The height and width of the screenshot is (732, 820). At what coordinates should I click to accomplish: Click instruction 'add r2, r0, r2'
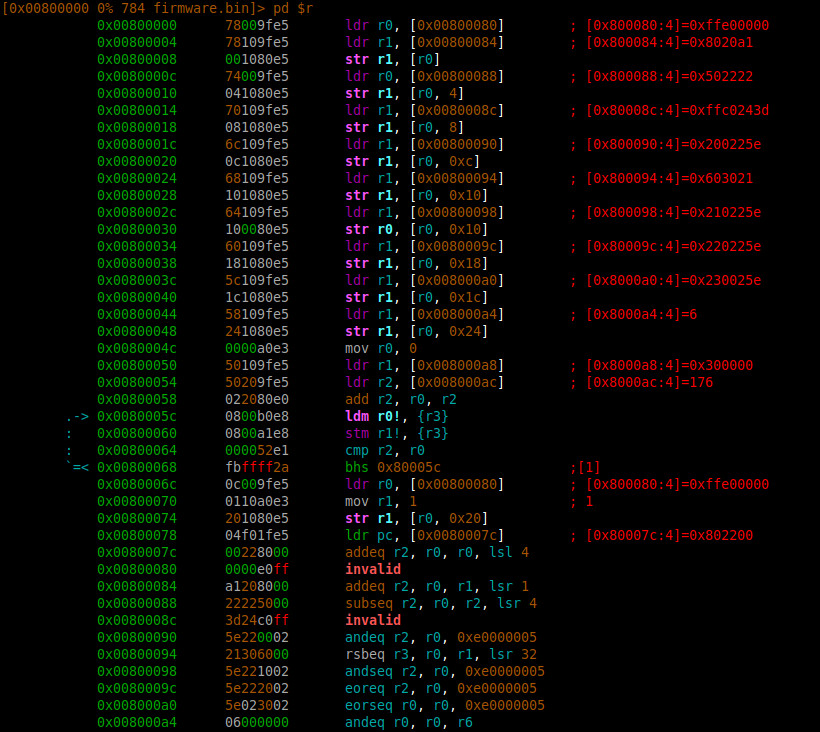401,399
